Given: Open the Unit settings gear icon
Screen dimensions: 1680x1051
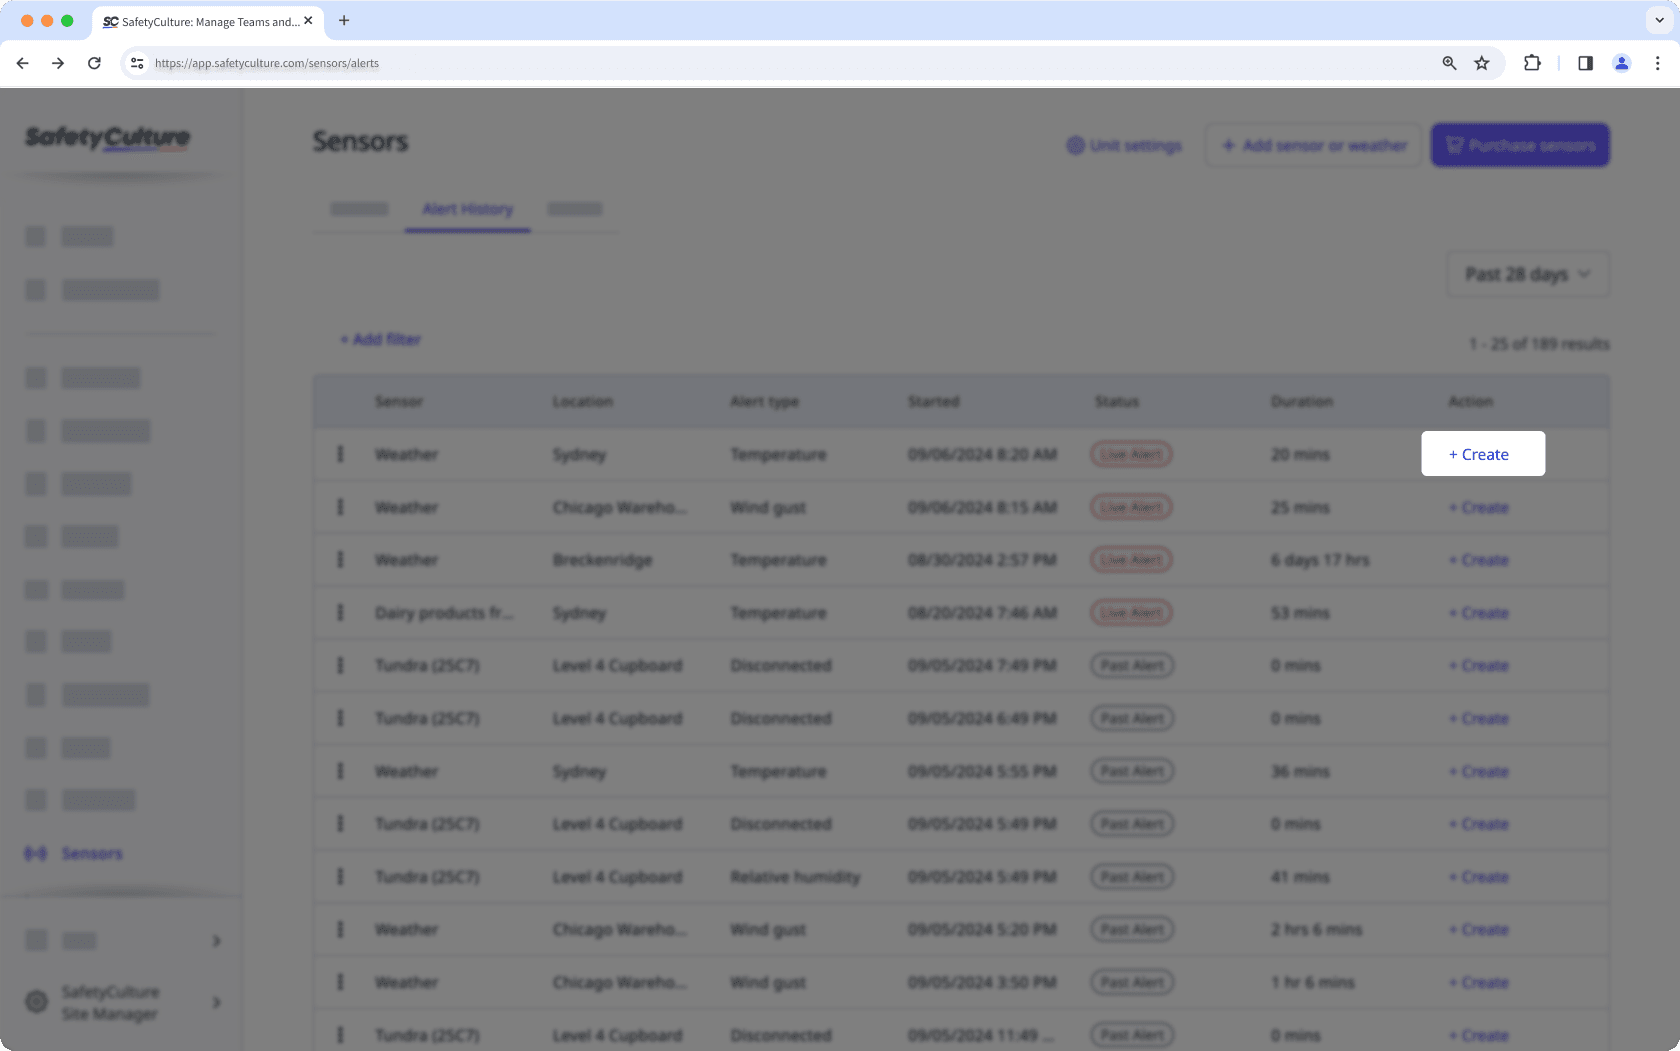Looking at the screenshot, I should (x=1077, y=145).
